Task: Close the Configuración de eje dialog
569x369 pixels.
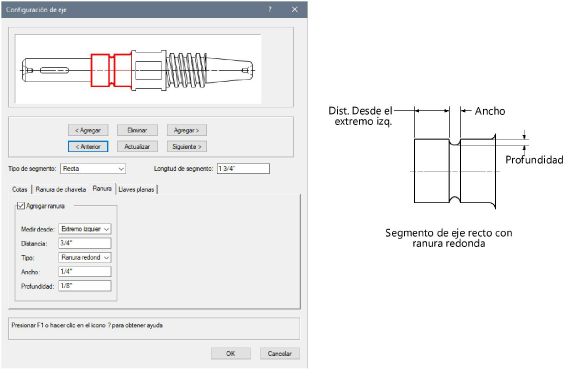Action: point(295,9)
